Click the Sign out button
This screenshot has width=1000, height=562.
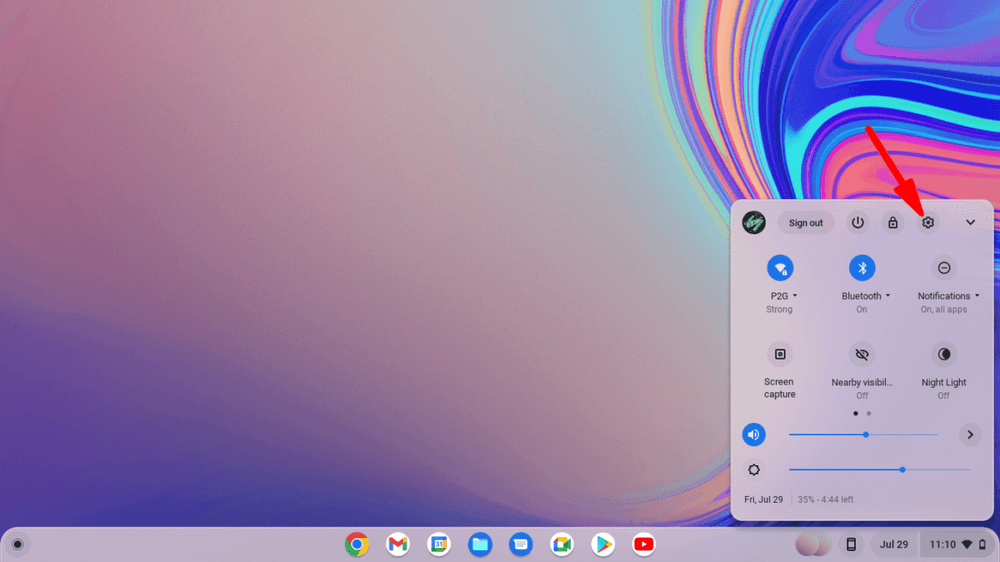point(805,223)
